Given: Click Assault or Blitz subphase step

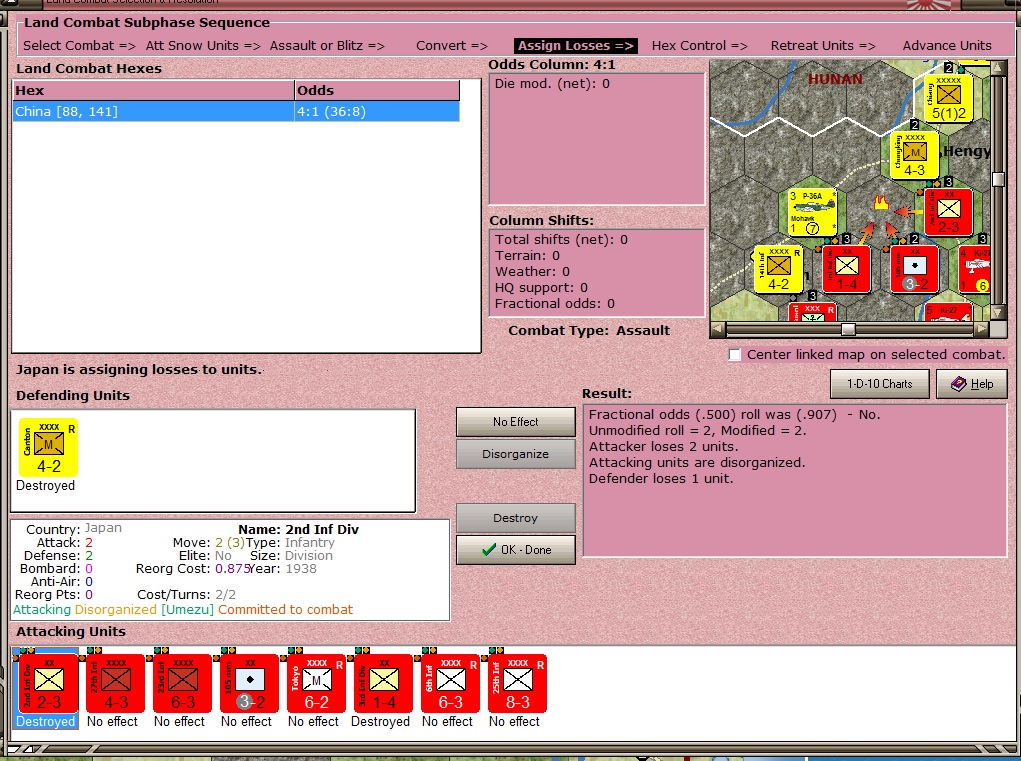Looking at the screenshot, I should pyautogui.click(x=327, y=46).
